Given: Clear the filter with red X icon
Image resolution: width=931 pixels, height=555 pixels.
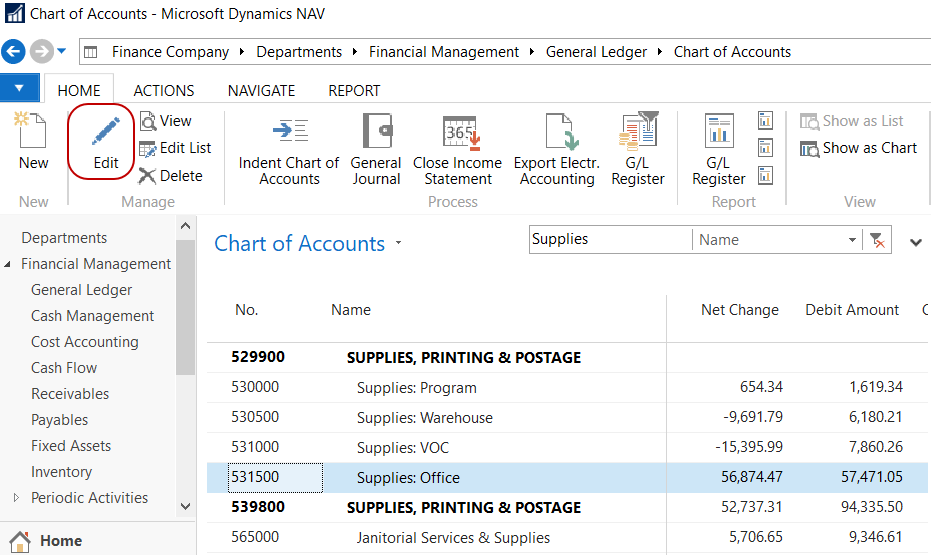Looking at the screenshot, I should click(878, 240).
